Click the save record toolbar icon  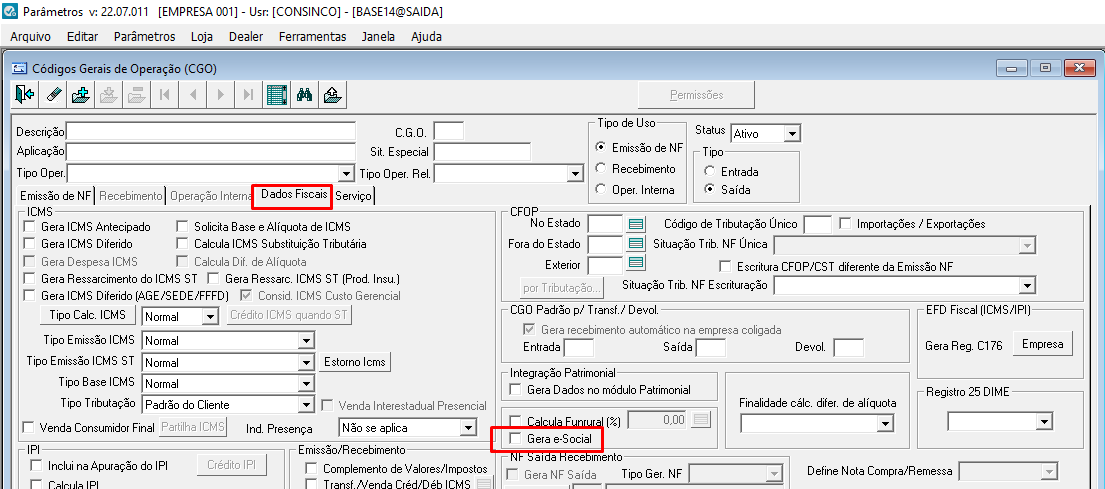(108, 94)
